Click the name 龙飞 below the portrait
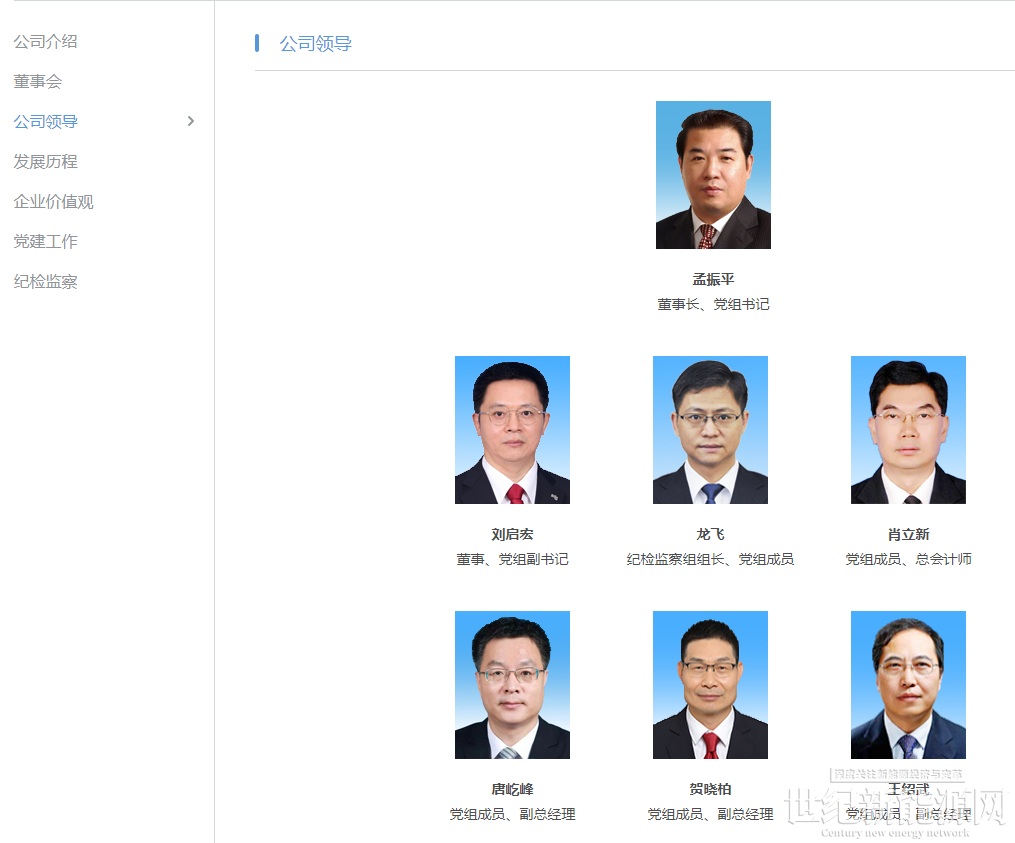 tap(710, 534)
